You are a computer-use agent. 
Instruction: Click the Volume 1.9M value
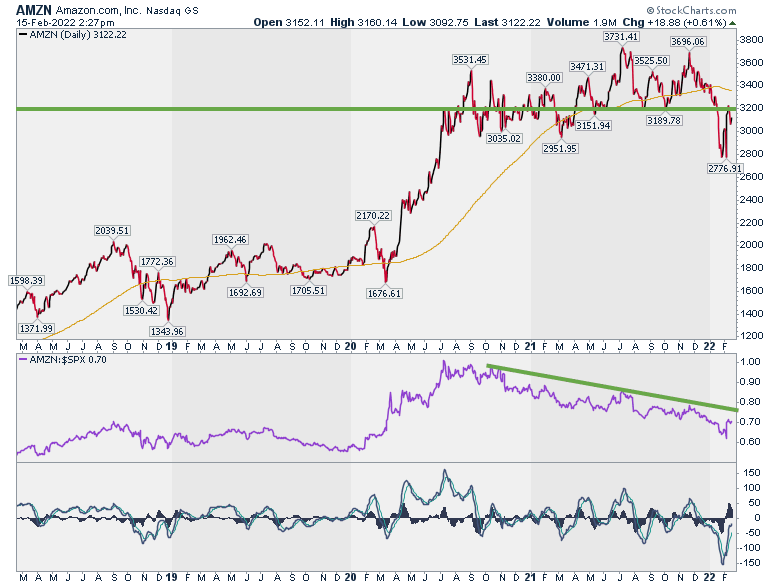tap(582, 22)
